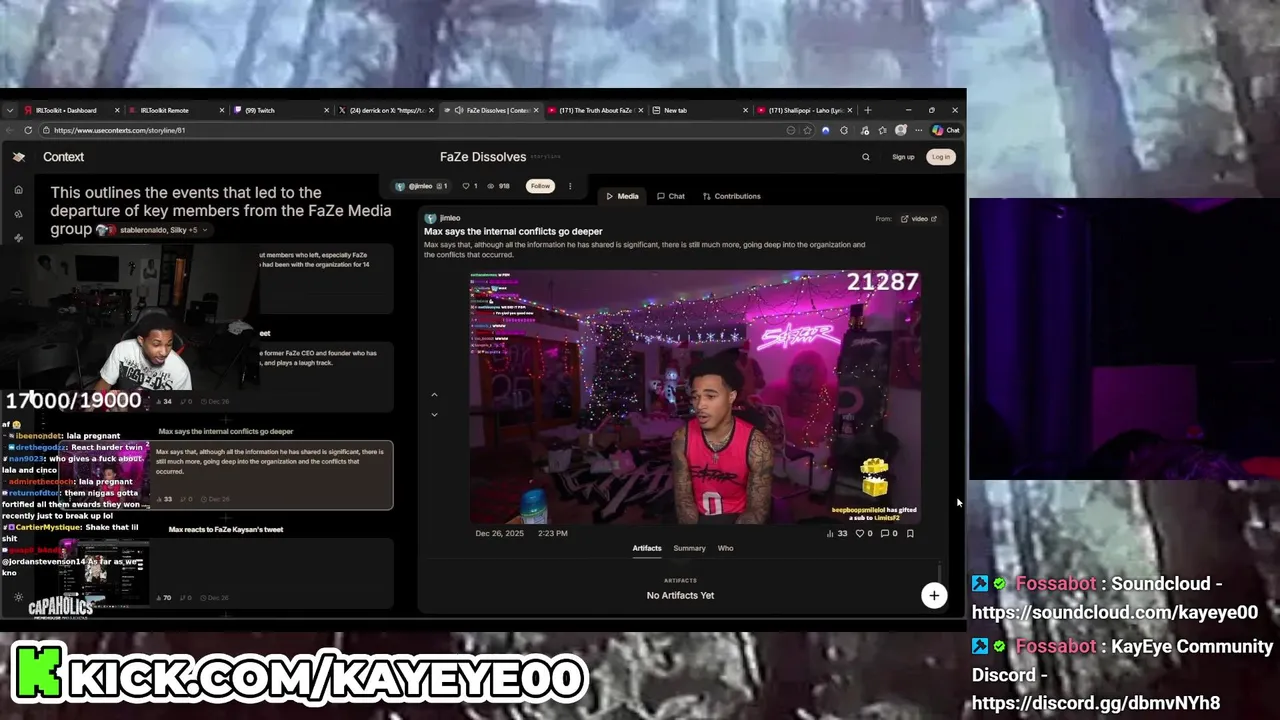Reload the page with refresh icon
This screenshot has width=1280, height=720.
click(28, 130)
